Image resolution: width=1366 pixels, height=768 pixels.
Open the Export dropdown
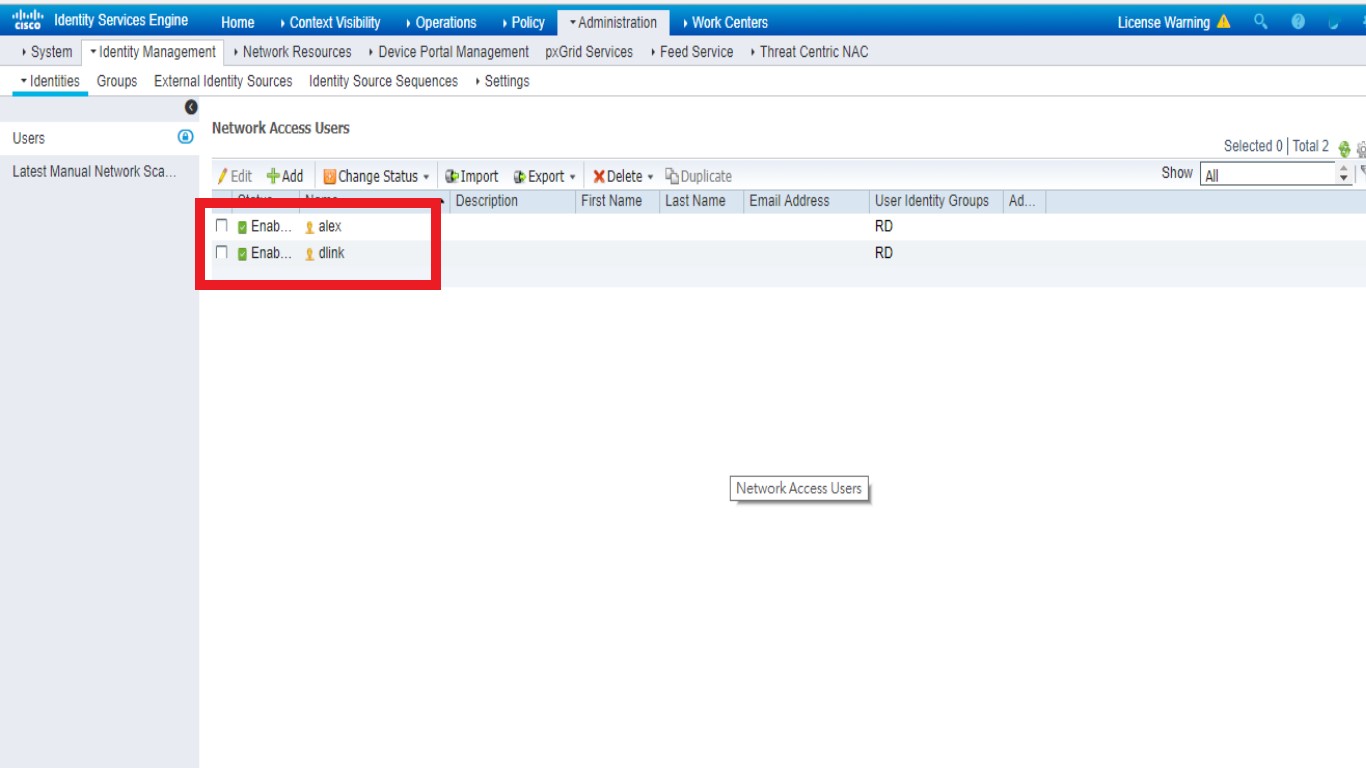(545, 176)
